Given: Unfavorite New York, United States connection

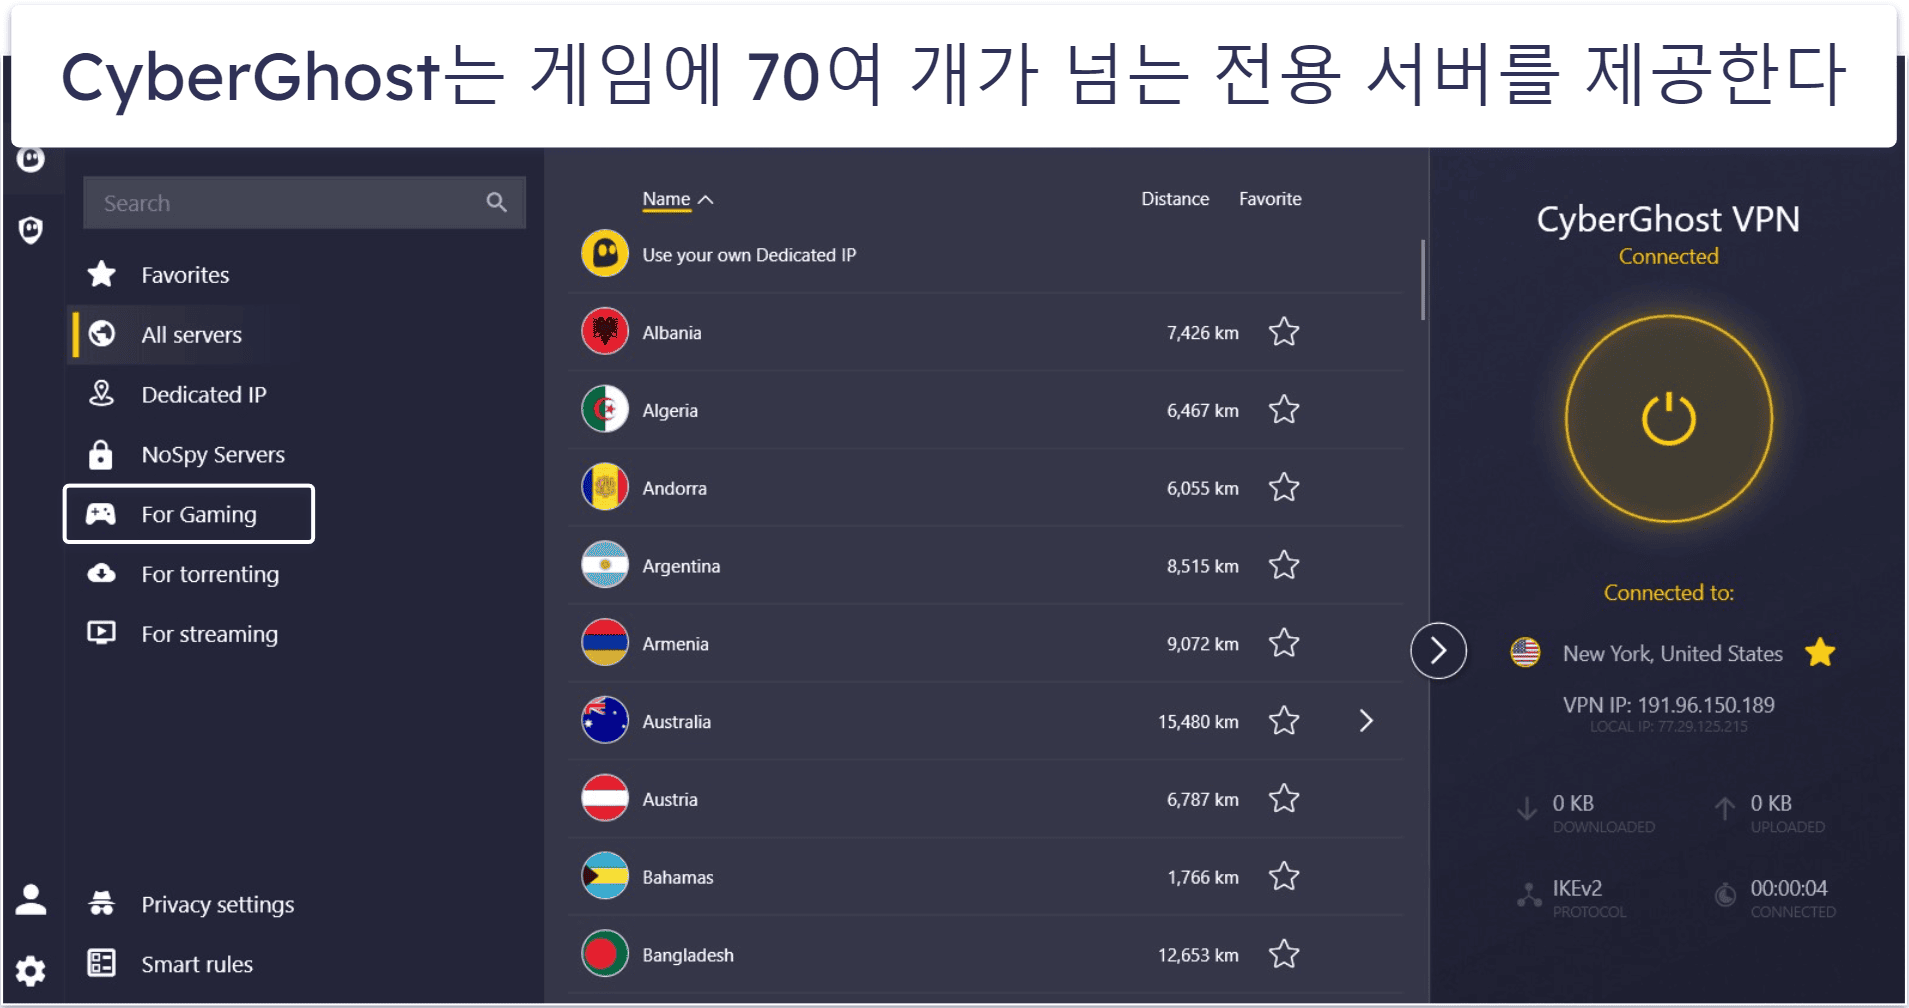Looking at the screenshot, I should coord(1820,652).
